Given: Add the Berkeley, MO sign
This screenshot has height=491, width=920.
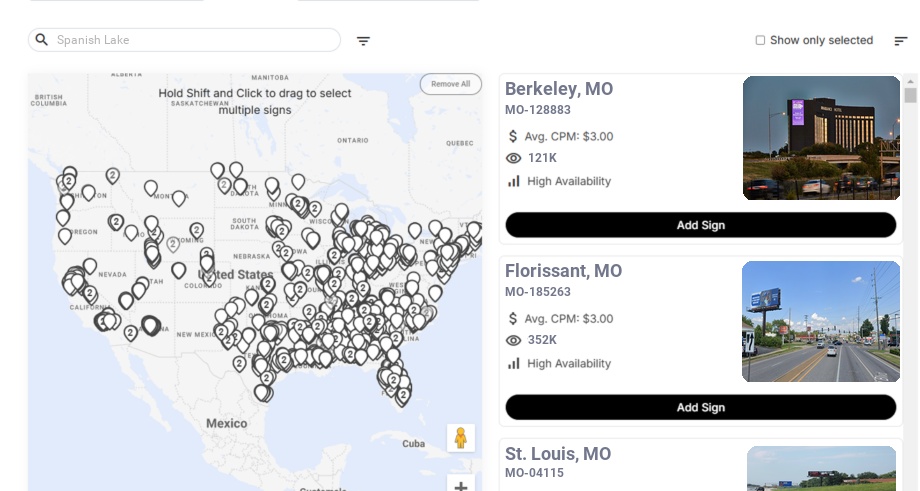Looking at the screenshot, I should (700, 225).
